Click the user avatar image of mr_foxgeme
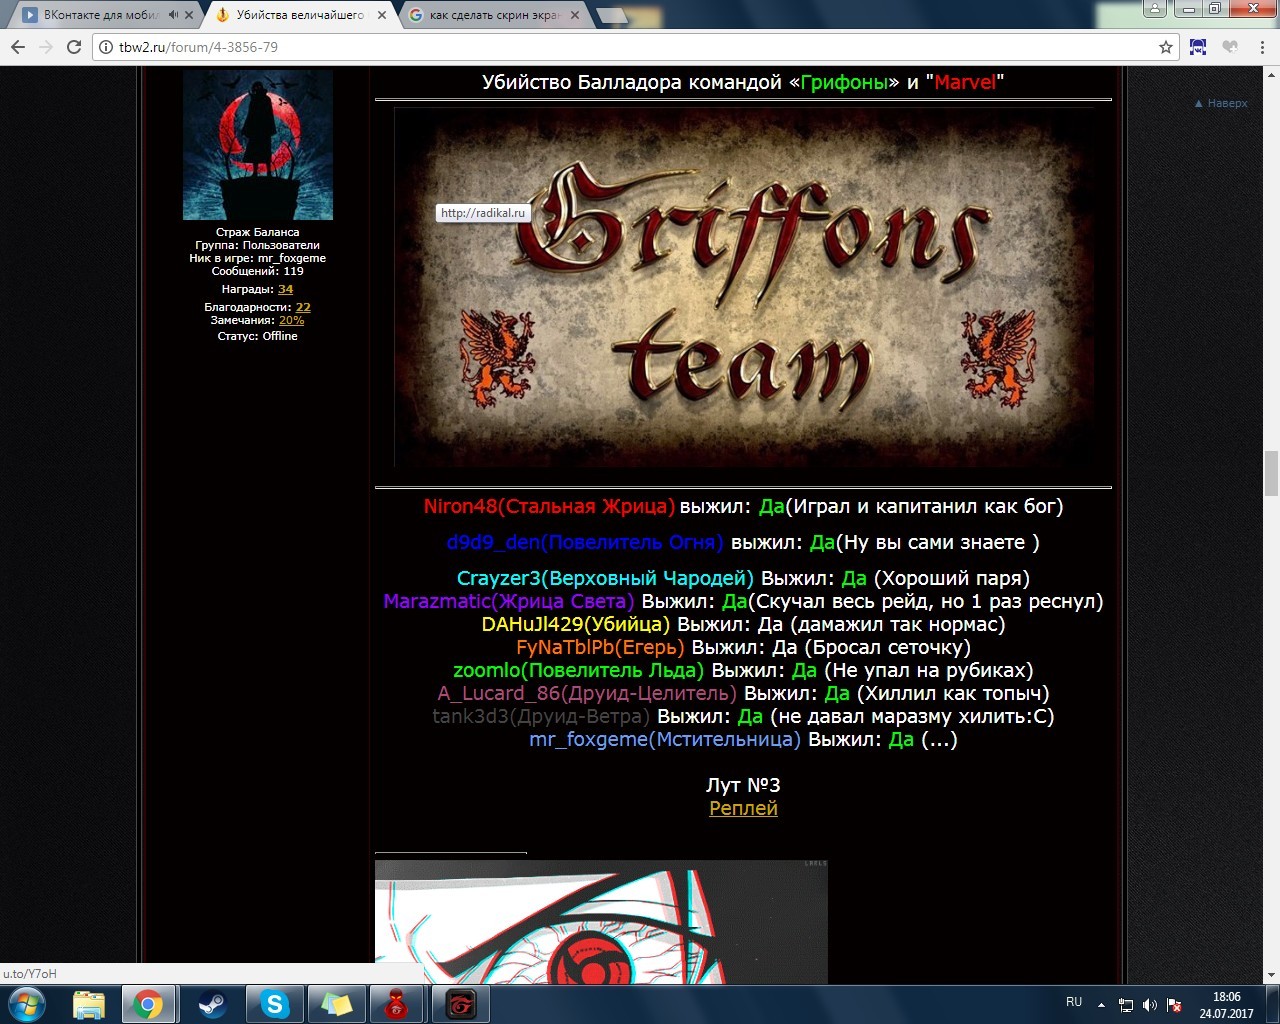Screen dimensions: 1280x1024 [x=258, y=145]
